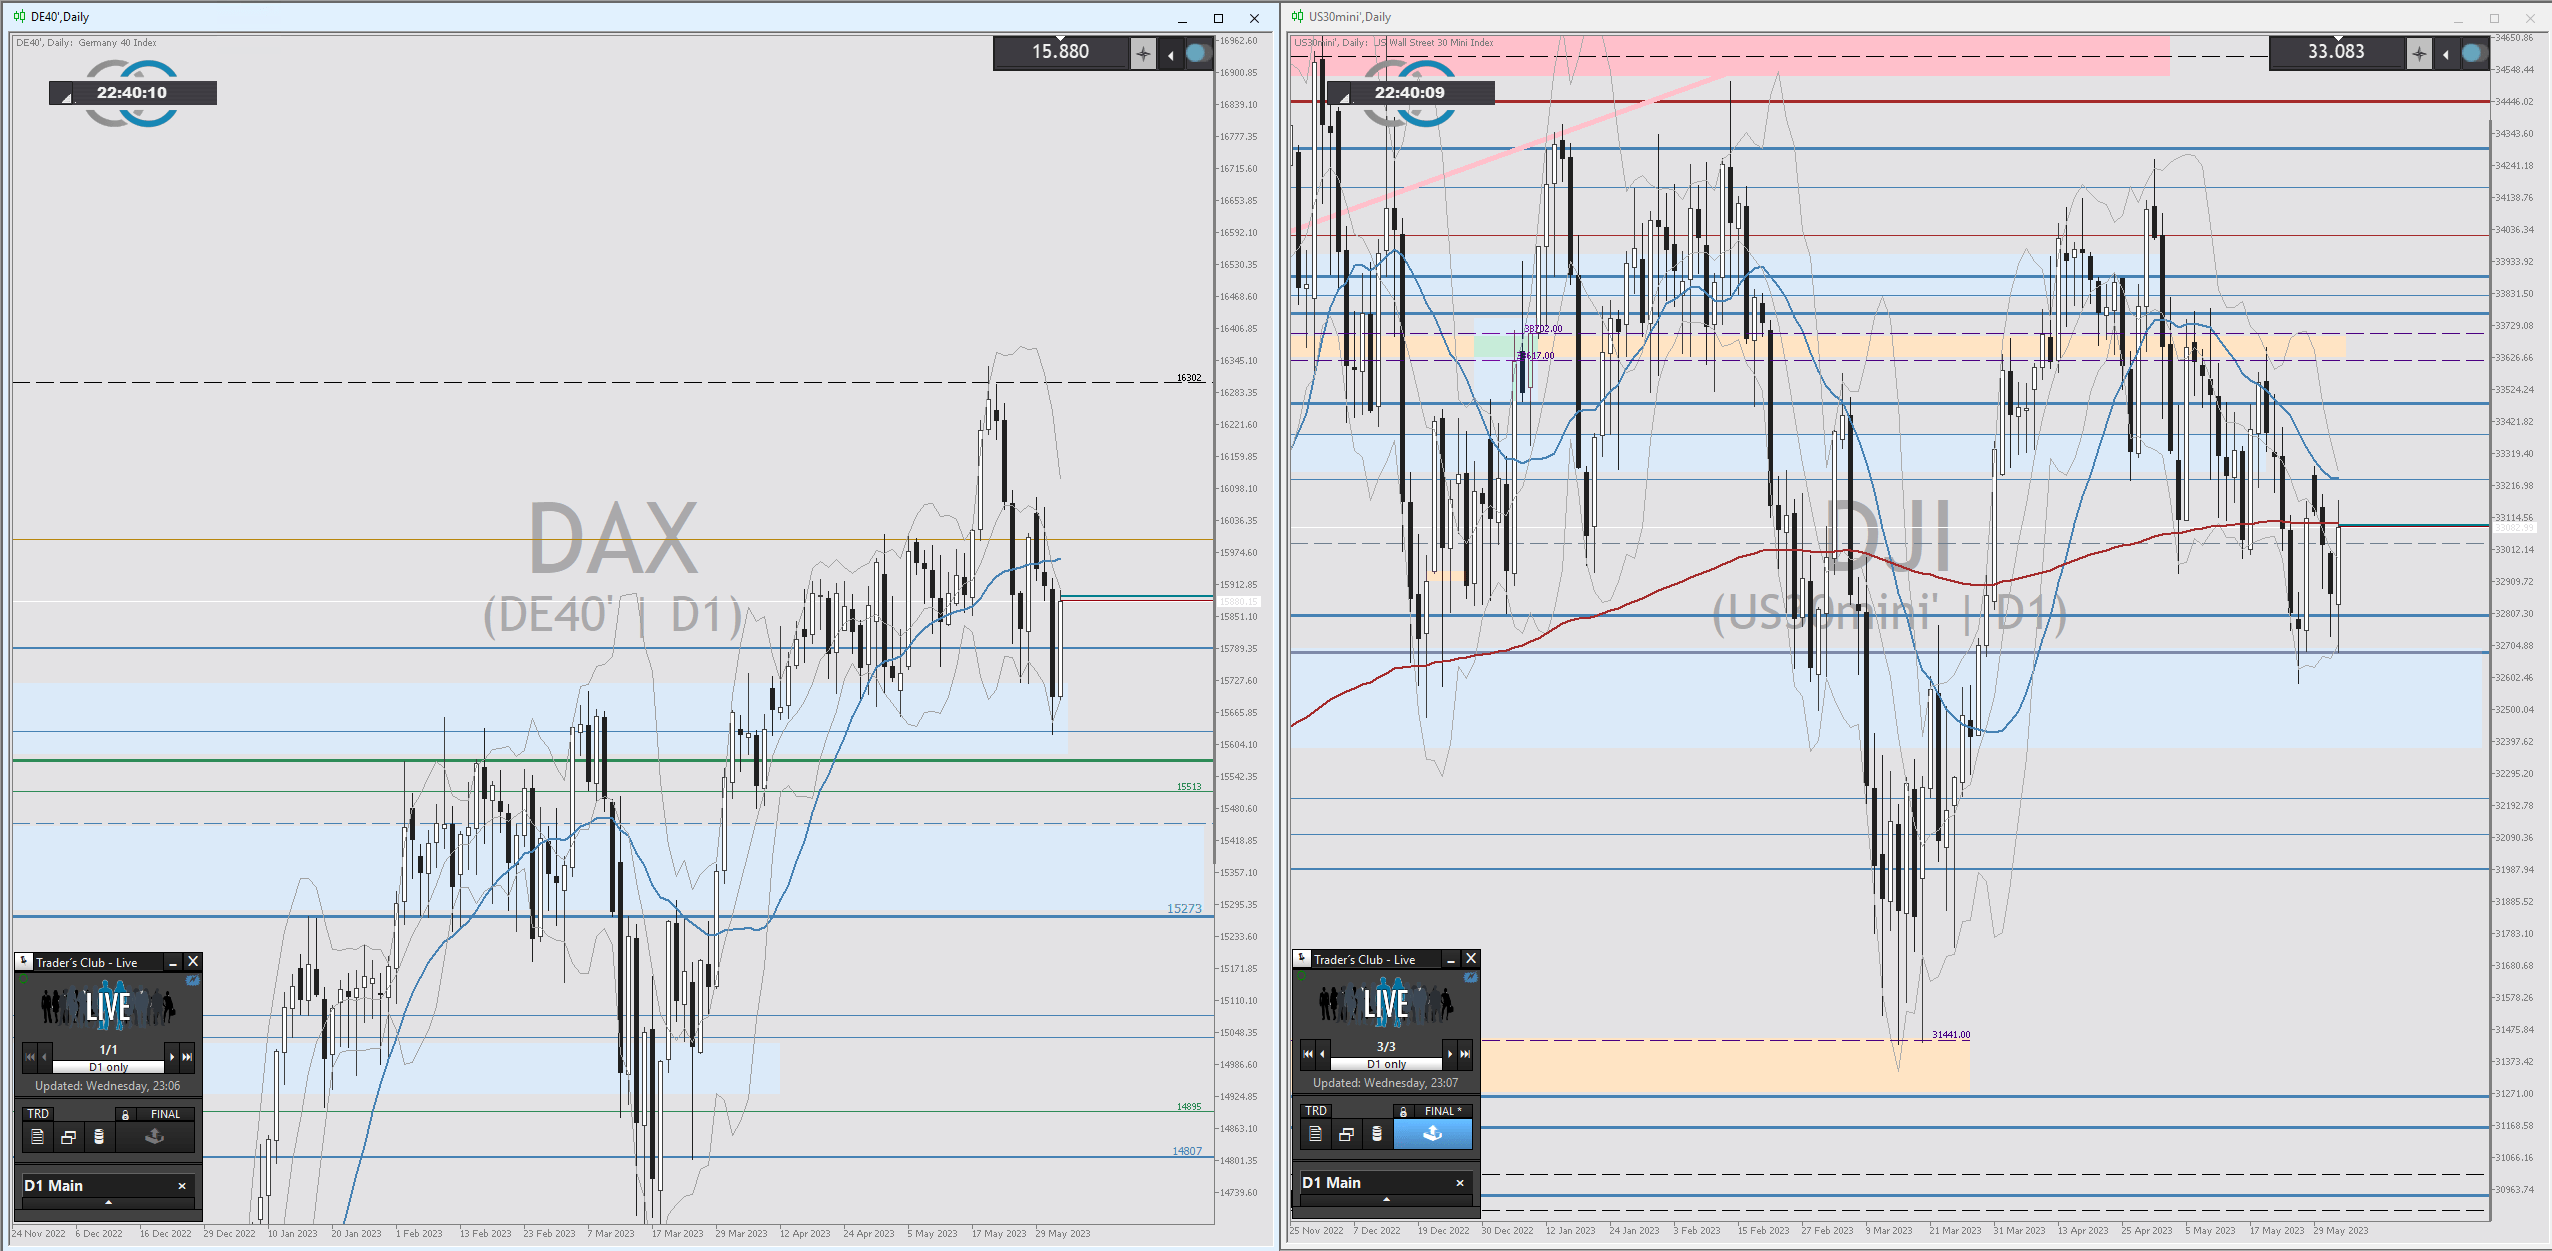Maximize the DE40,Daily chart window

point(1218,18)
